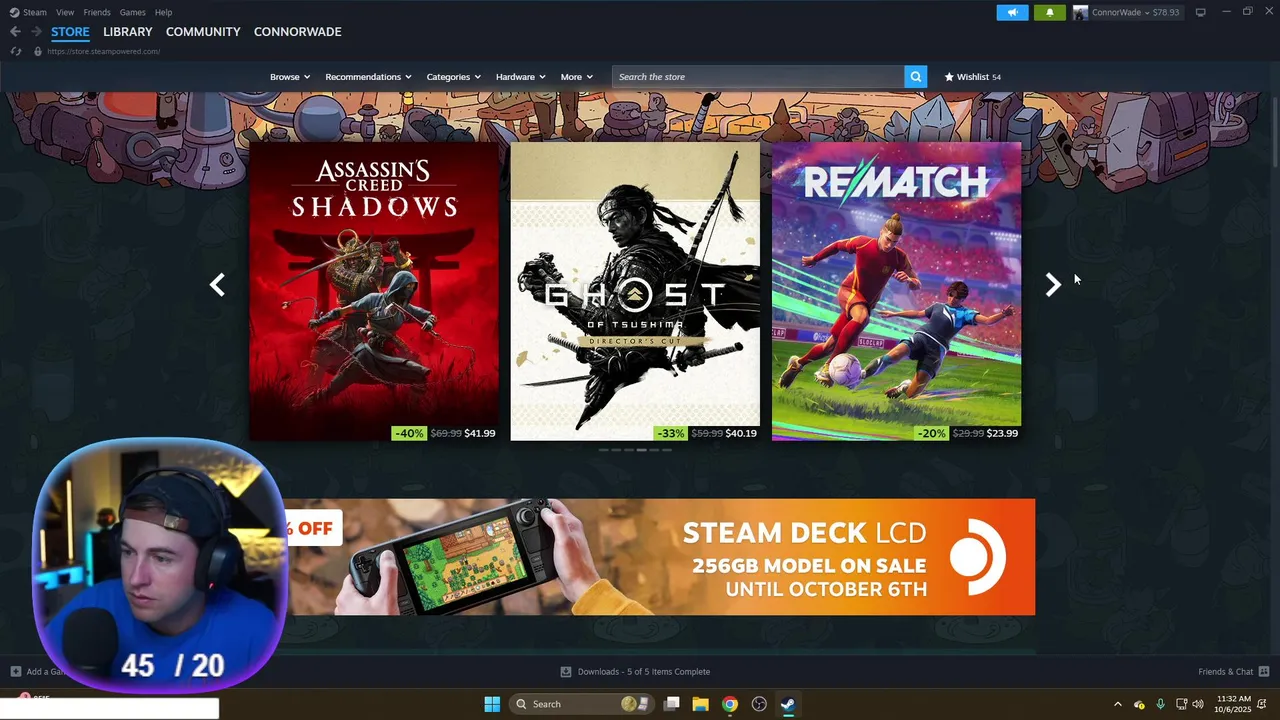The height and width of the screenshot is (720, 1280).
Task: Open the Games menu
Action: [132, 12]
